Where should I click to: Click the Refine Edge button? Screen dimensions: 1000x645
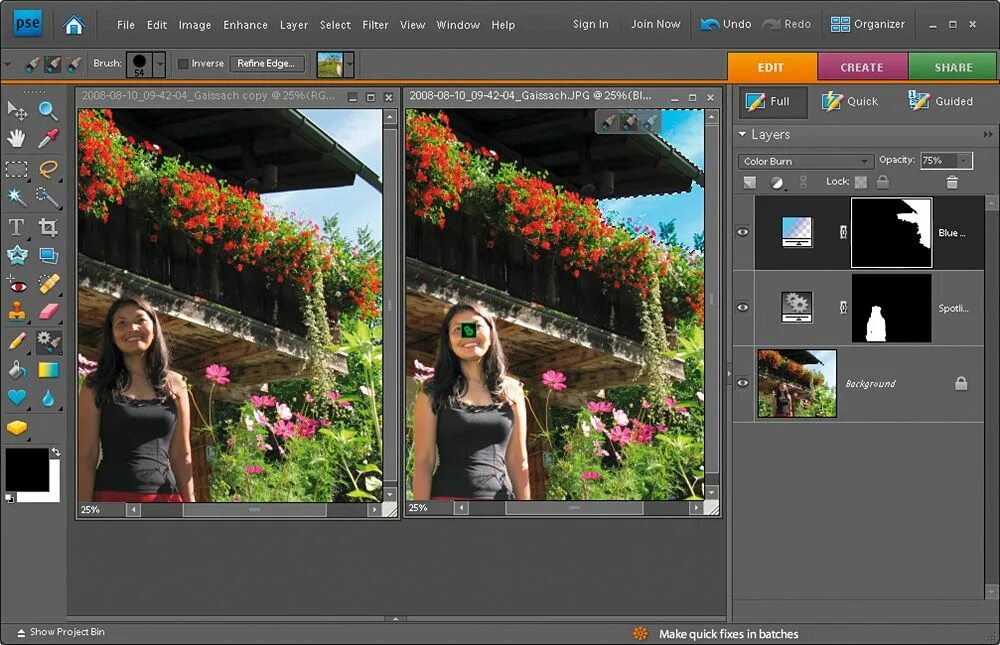tap(266, 63)
